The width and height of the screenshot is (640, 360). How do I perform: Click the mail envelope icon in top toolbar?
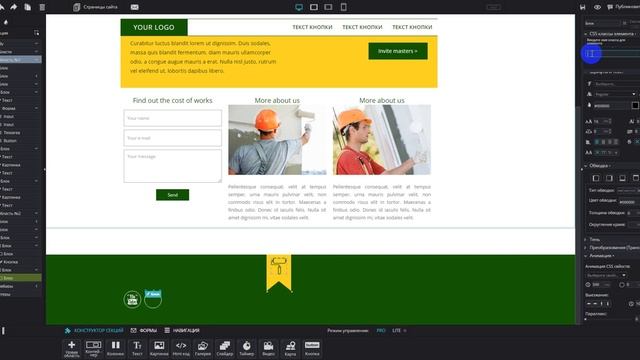(134, 7)
